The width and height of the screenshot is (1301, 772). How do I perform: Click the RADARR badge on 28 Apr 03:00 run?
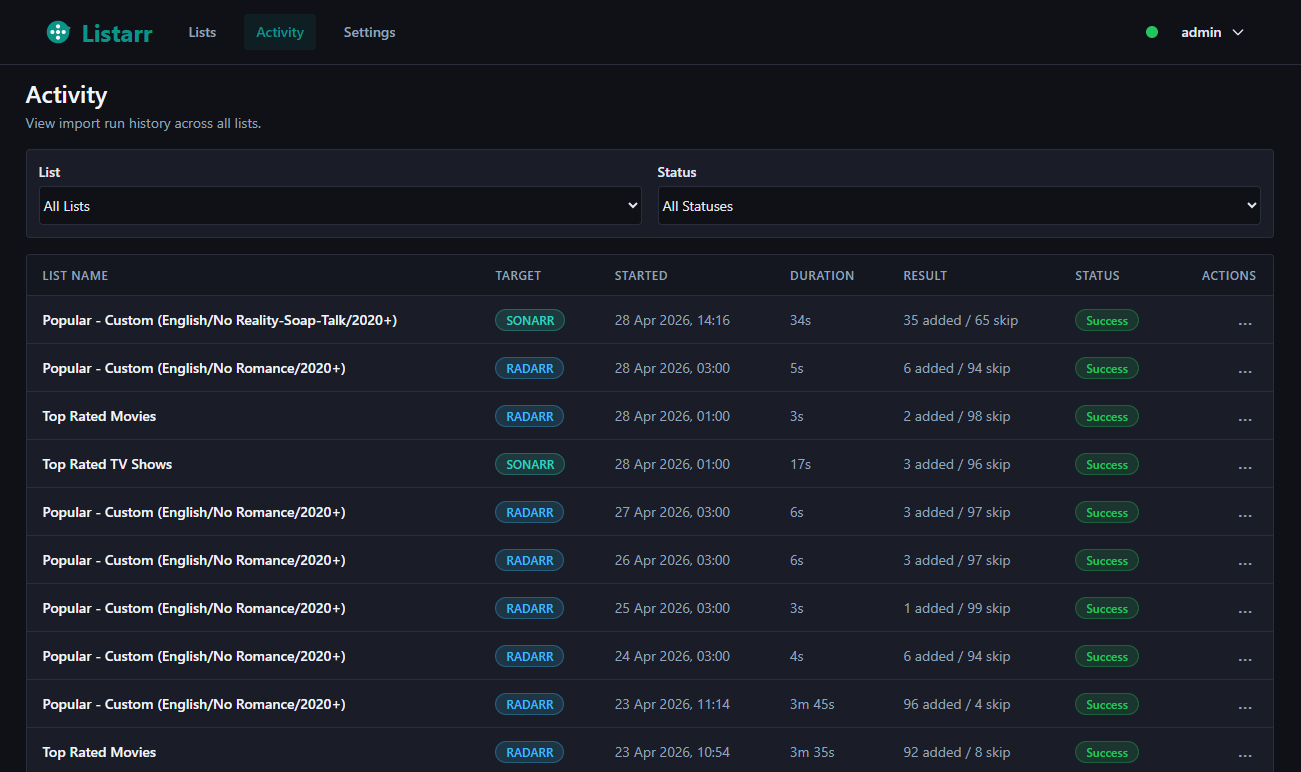(530, 368)
